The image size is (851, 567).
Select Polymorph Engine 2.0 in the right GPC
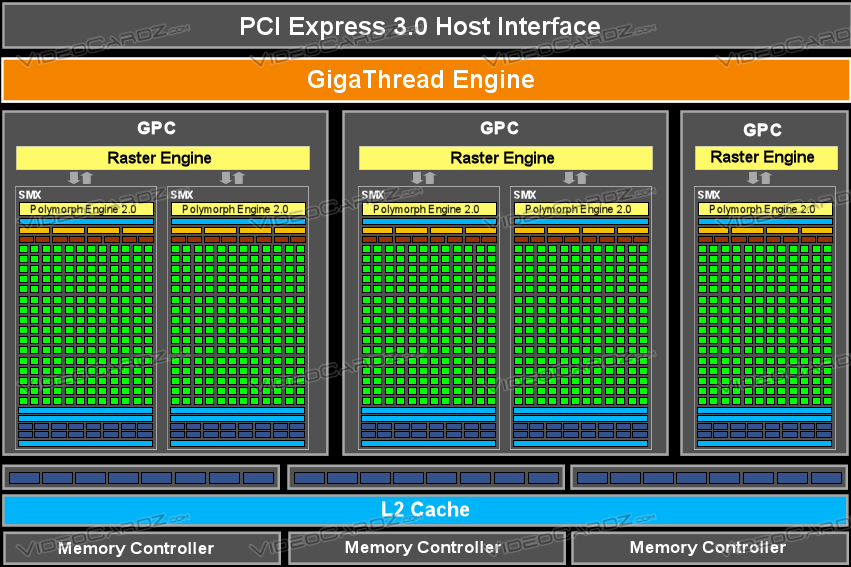tap(765, 209)
